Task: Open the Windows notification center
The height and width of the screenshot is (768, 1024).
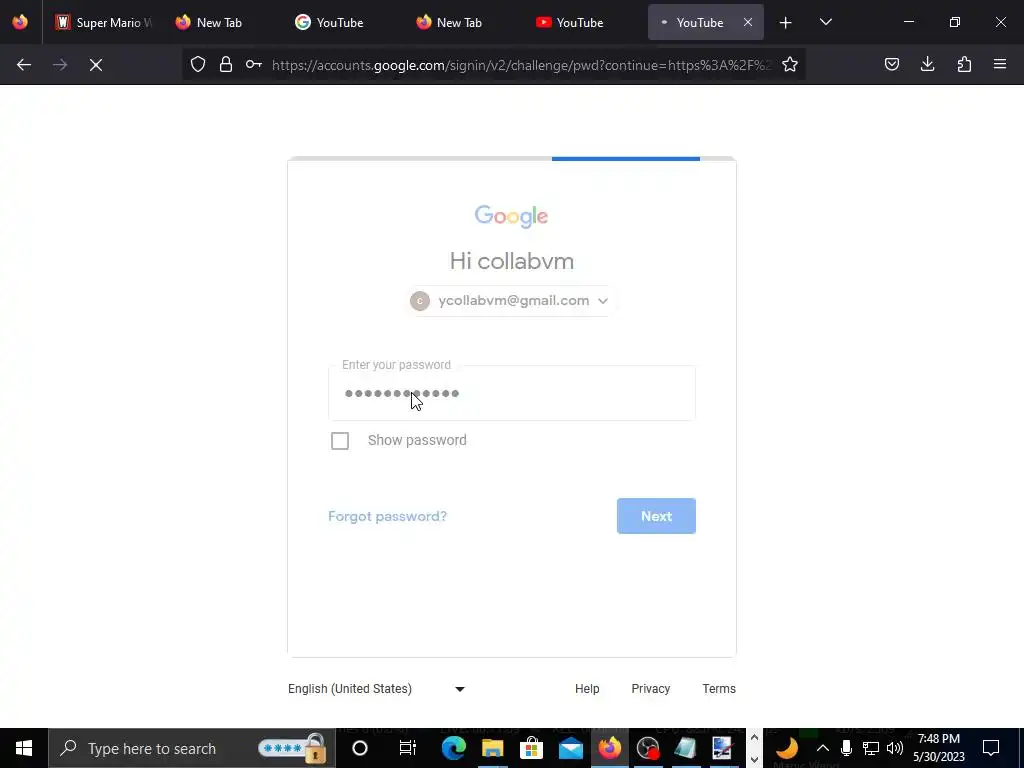Action: [x=991, y=748]
